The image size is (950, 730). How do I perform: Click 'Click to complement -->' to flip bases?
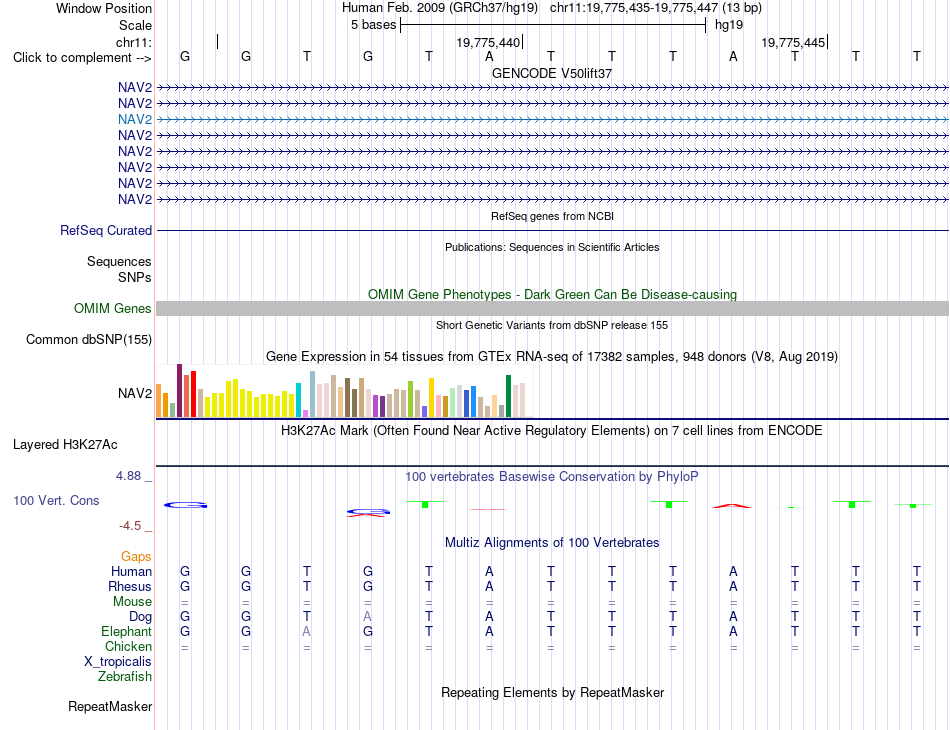[82, 58]
